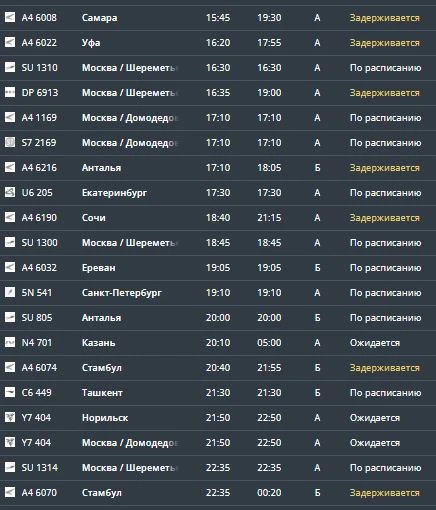Click flight number A4 6074 to Стамбул
Image resolution: width=436 pixels, height=510 pixels.
click(39, 368)
